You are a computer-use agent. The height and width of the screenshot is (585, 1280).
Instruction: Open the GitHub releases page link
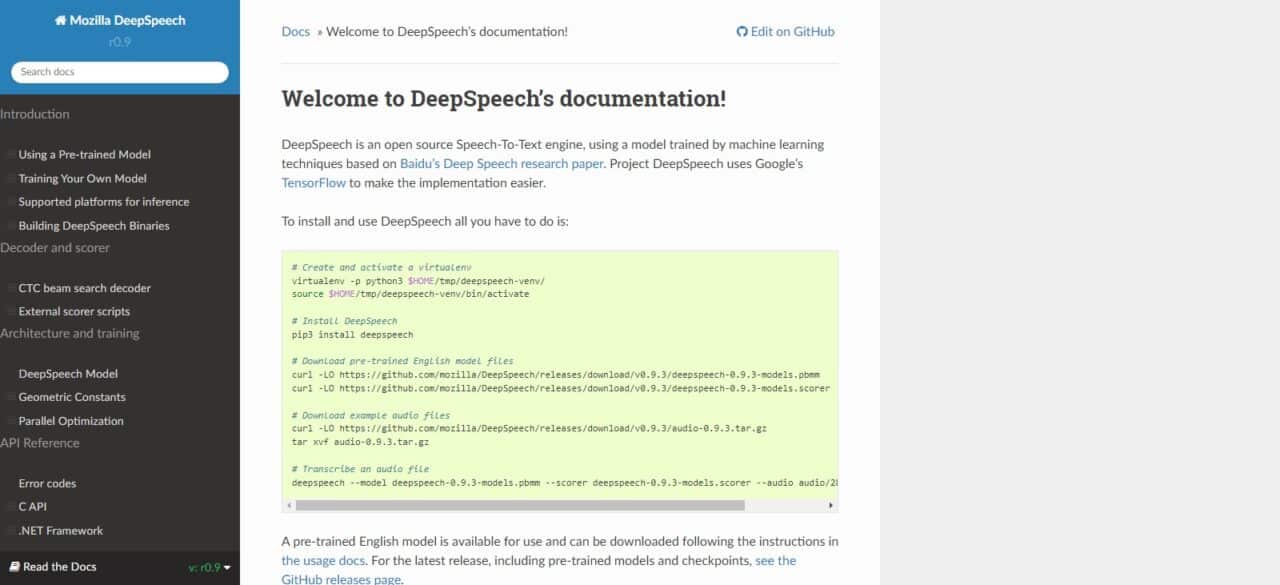341,580
